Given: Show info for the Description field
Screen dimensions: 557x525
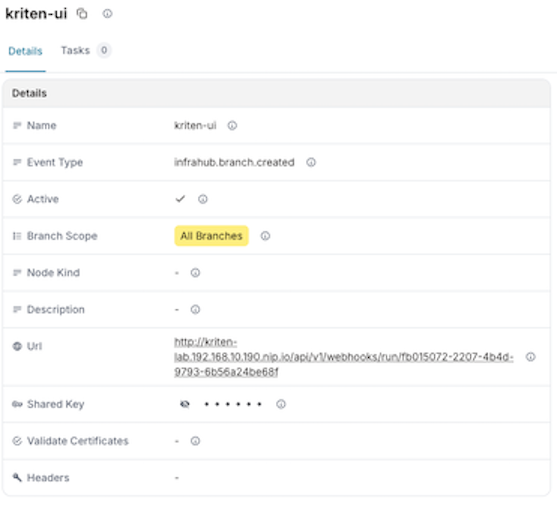Looking at the screenshot, I should (195, 309).
